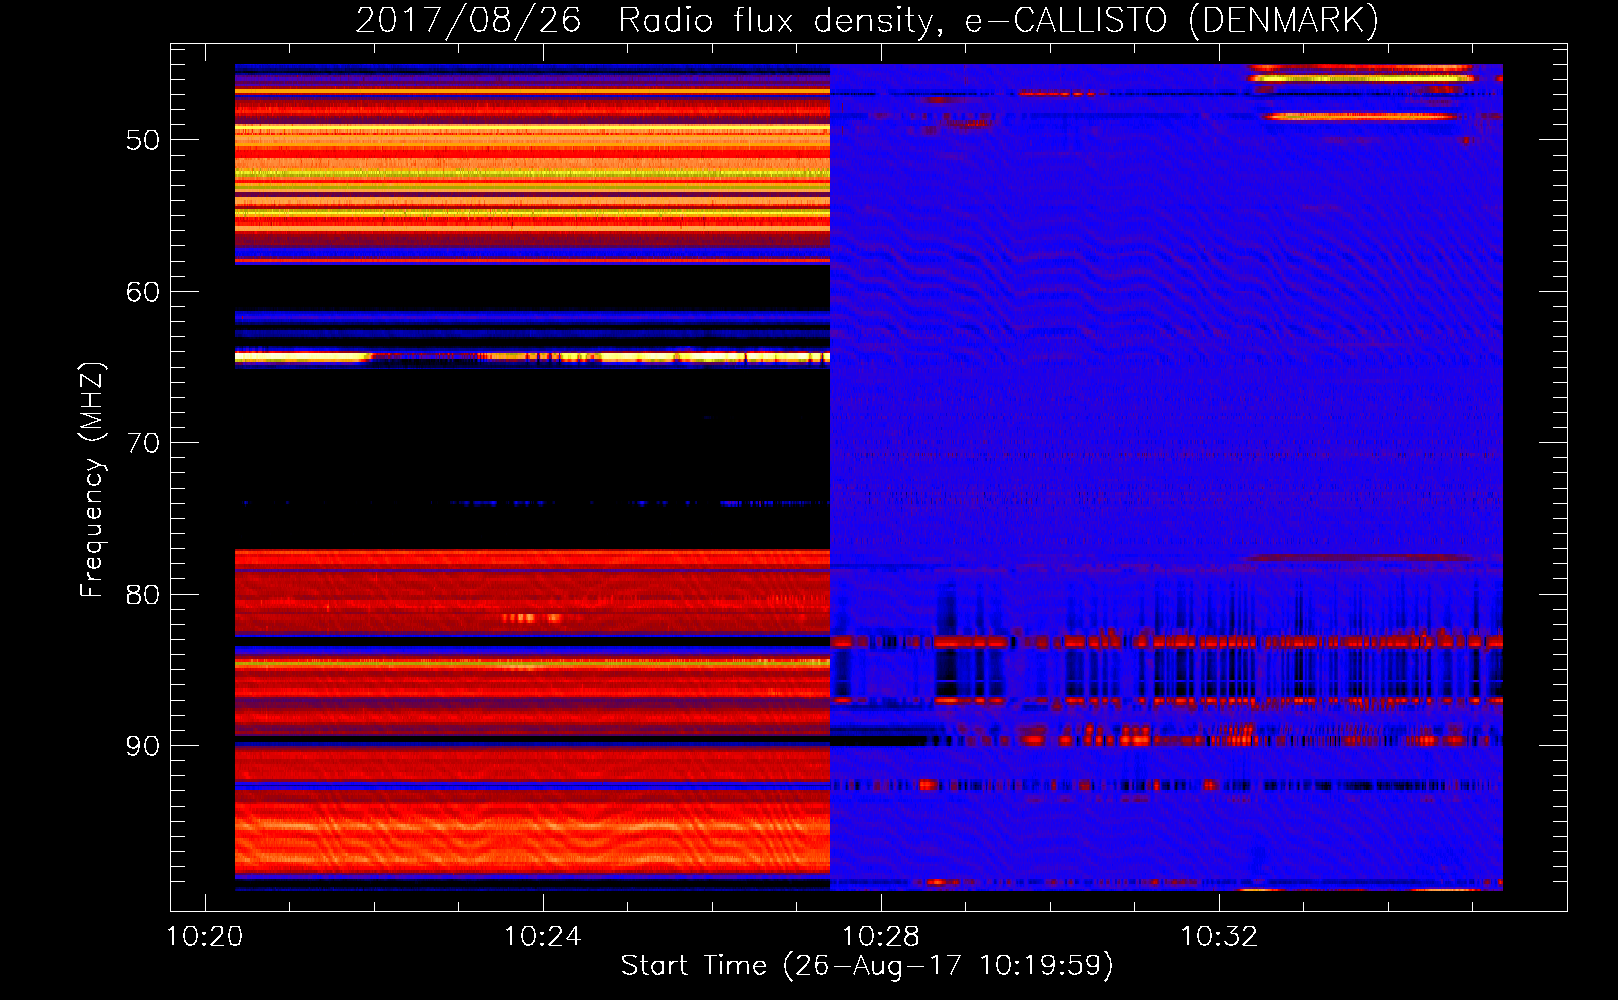This screenshot has width=1618, height=1000.
Task: Click the 60 frequency tick label
Action: pos(143,292)
